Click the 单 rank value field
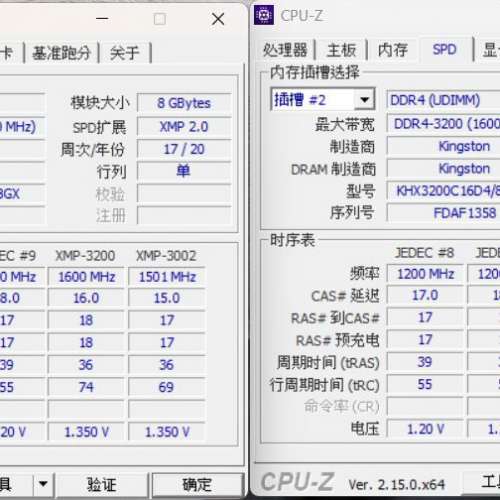Screen dimensions: 500x500 coord(184,171)
